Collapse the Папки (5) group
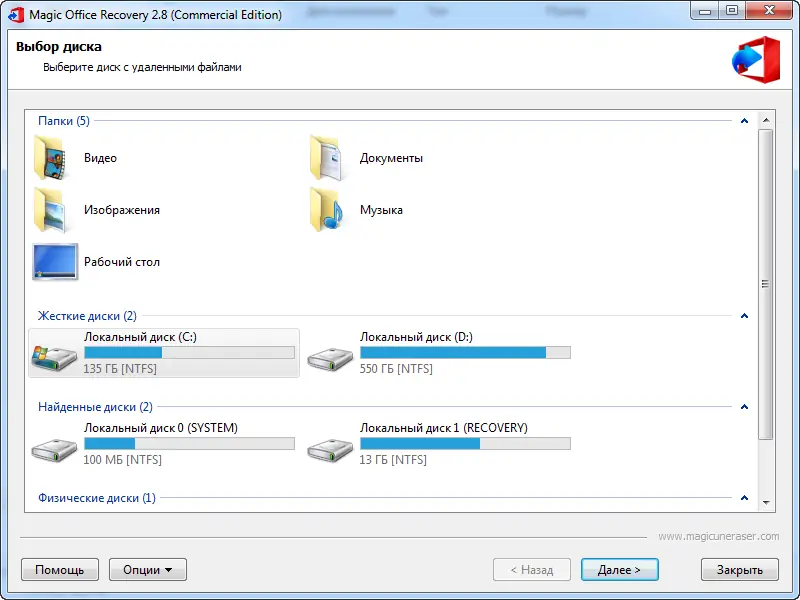Image resolution: width=800 pixels, height=600 pixels. click(x=744, y=121)
